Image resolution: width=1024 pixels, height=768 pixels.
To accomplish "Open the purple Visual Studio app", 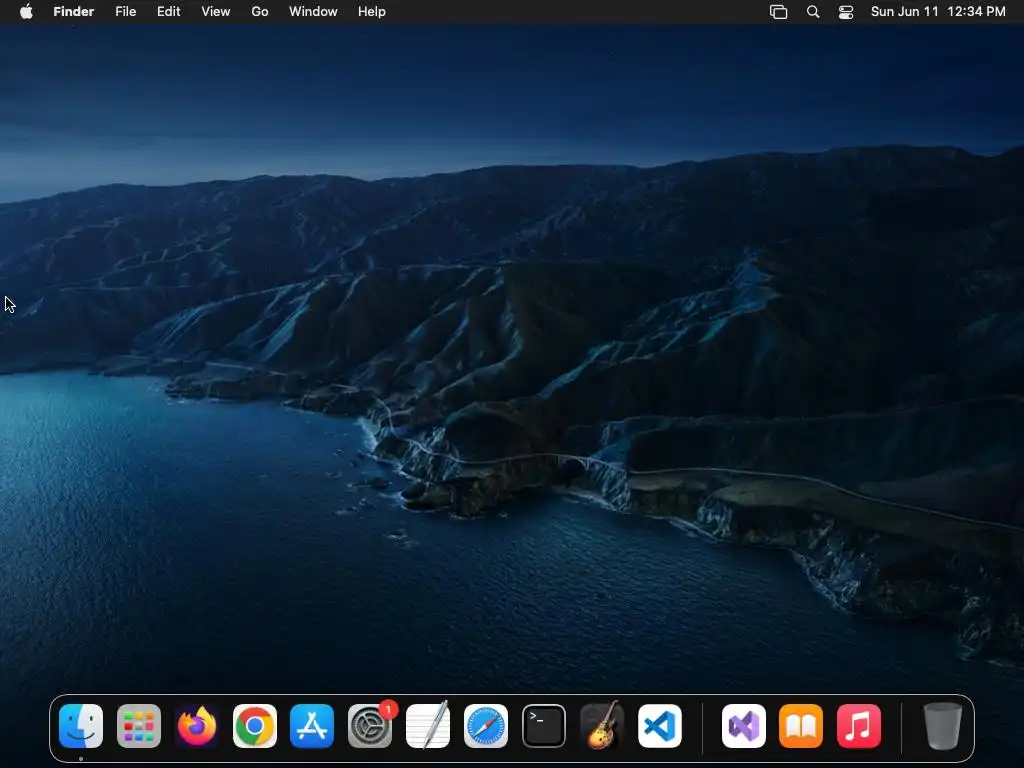I will pyautogui.click(x=744, y=726).
